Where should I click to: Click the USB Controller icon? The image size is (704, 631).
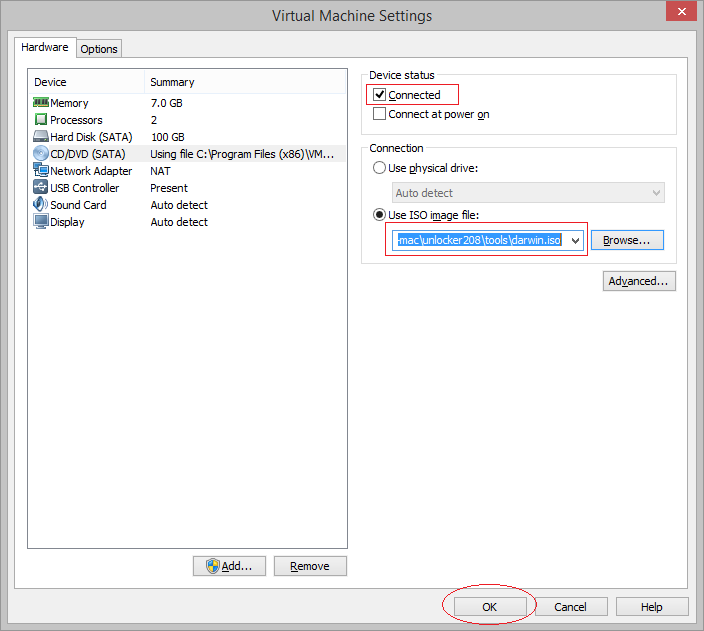[40, 187]
